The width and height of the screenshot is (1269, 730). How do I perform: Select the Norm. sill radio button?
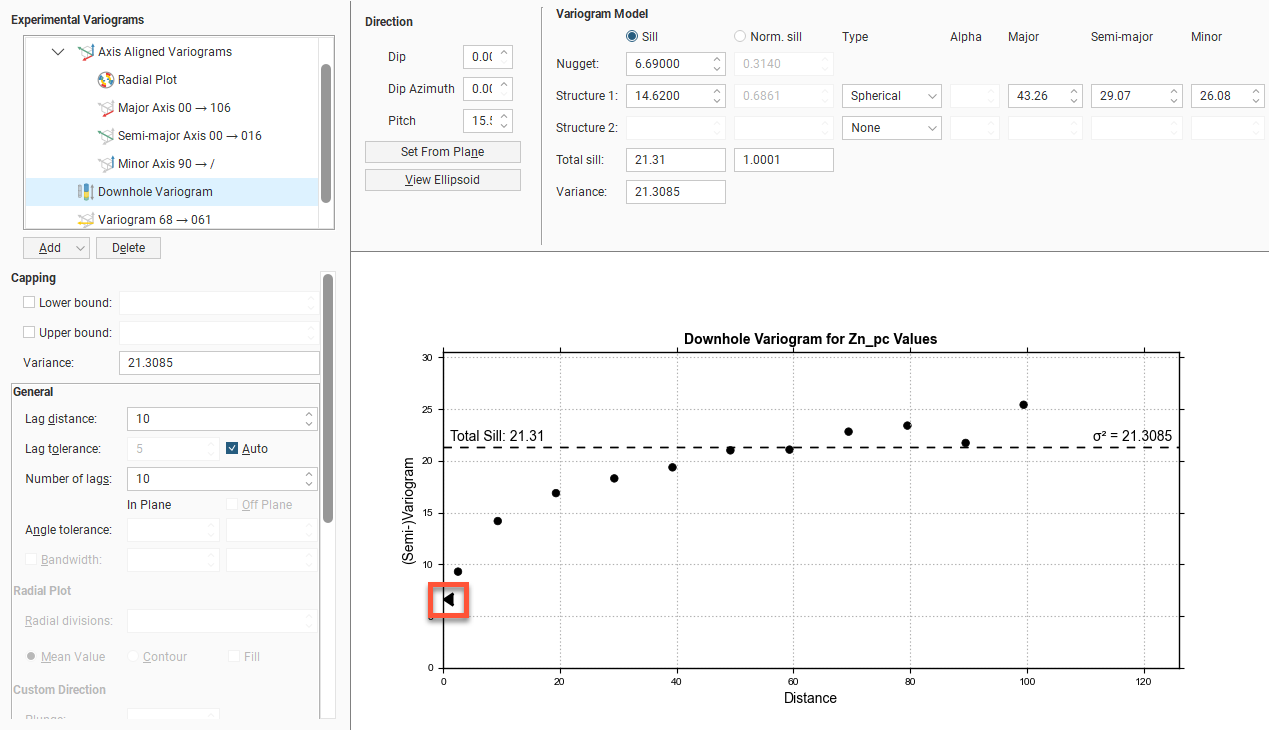click(x=740, y=36)
